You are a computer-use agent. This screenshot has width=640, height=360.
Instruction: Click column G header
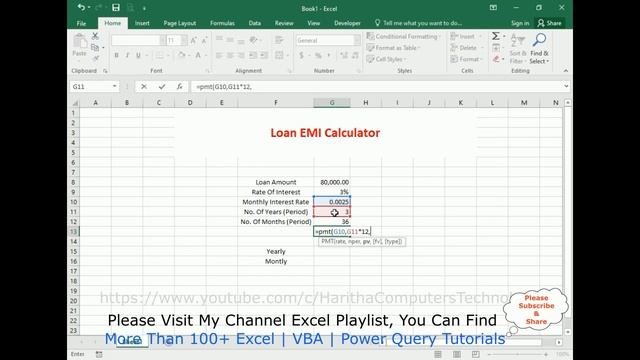pos(332,102)
